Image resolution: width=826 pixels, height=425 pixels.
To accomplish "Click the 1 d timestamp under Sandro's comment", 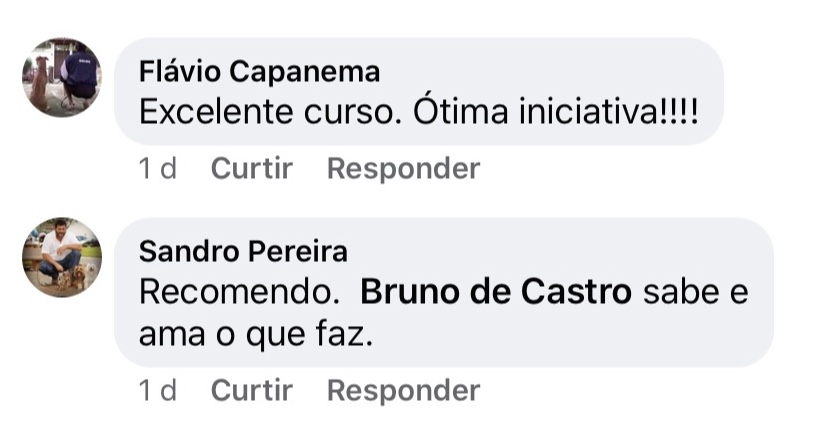I will [157, 389].
